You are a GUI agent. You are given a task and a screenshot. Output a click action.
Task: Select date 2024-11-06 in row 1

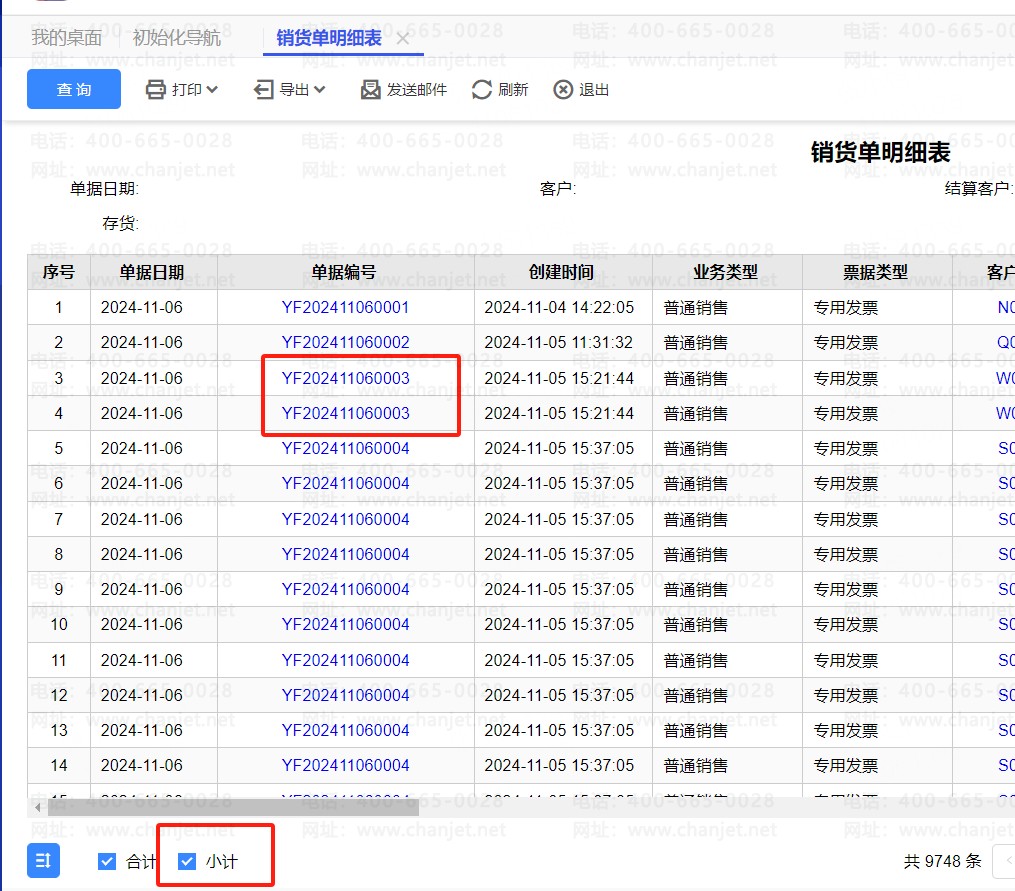click(142, 307)
